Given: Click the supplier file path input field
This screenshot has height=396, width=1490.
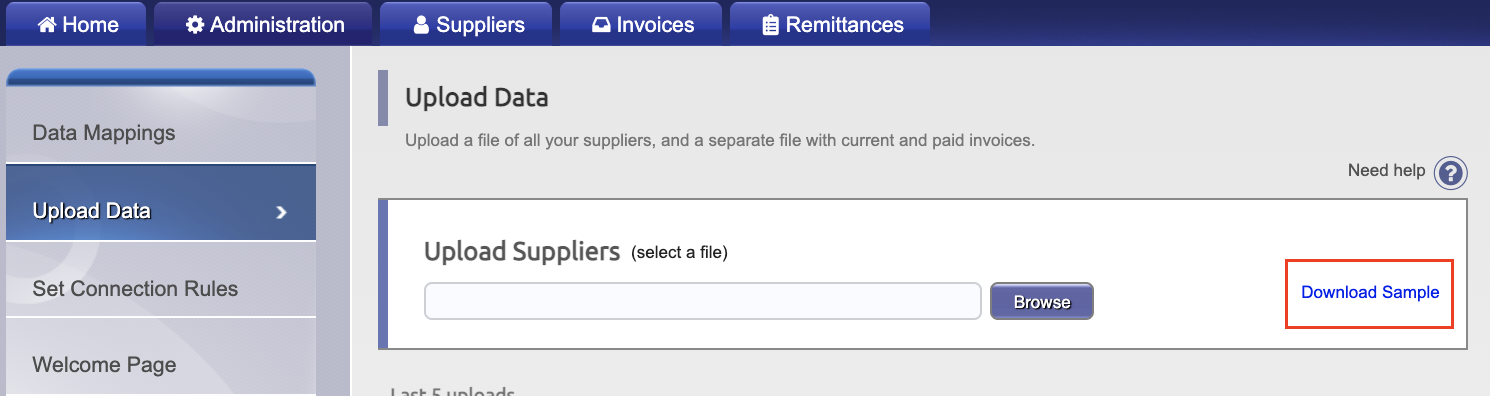Looking at the screenshot, I should tap(703, 301).
